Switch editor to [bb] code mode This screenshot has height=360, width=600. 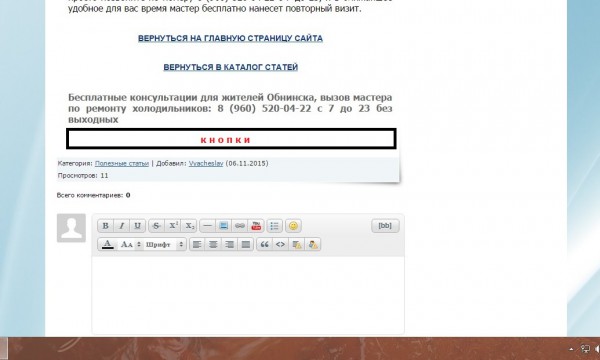[x=385, y=226]
